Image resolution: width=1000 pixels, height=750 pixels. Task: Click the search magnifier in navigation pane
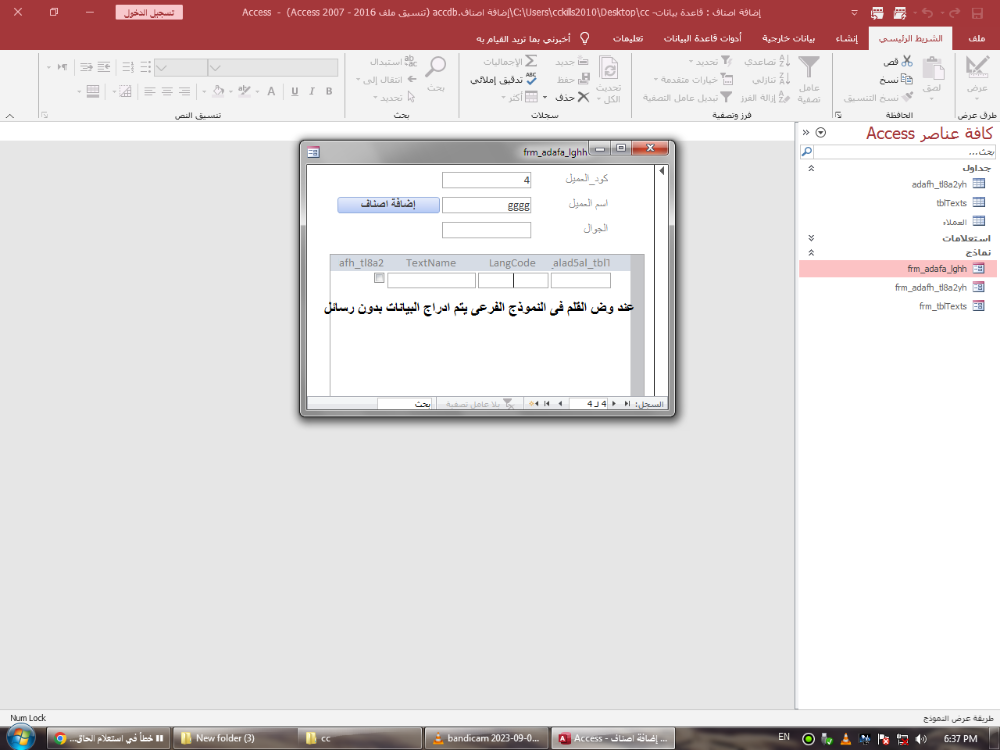pyautogui.click(x=807, y=152)
